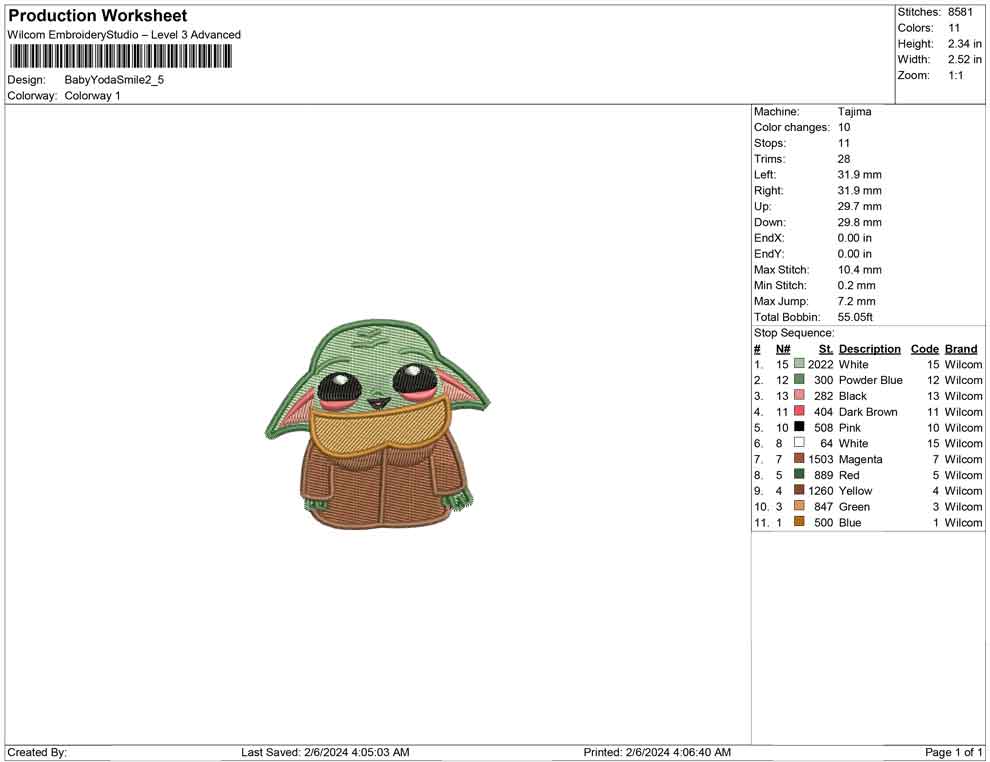Screen dimensions: 990x762
Task: Click the Total Bobbin value '55.05ft'
Action: (x=856, y=317)
